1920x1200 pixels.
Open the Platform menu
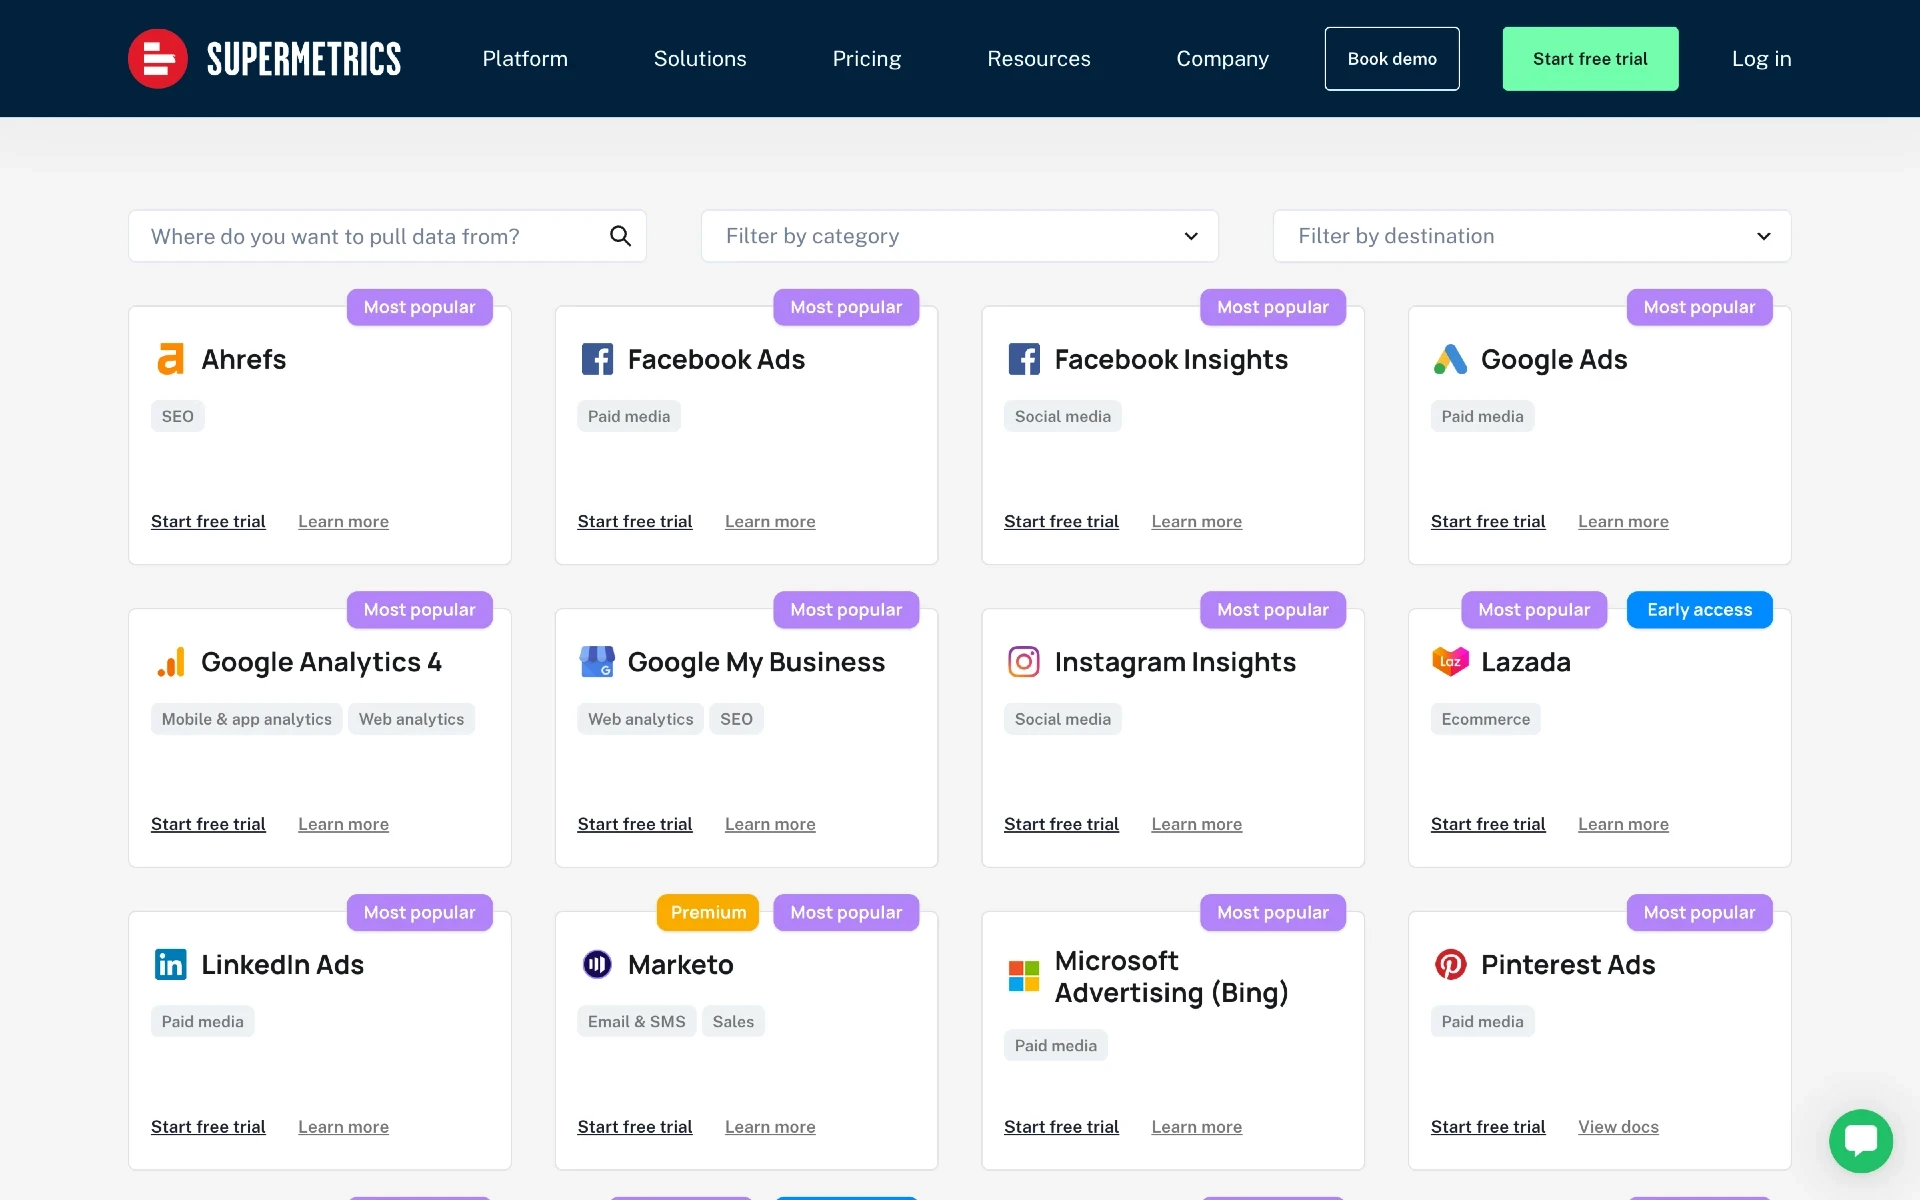[x=525, y=59]
